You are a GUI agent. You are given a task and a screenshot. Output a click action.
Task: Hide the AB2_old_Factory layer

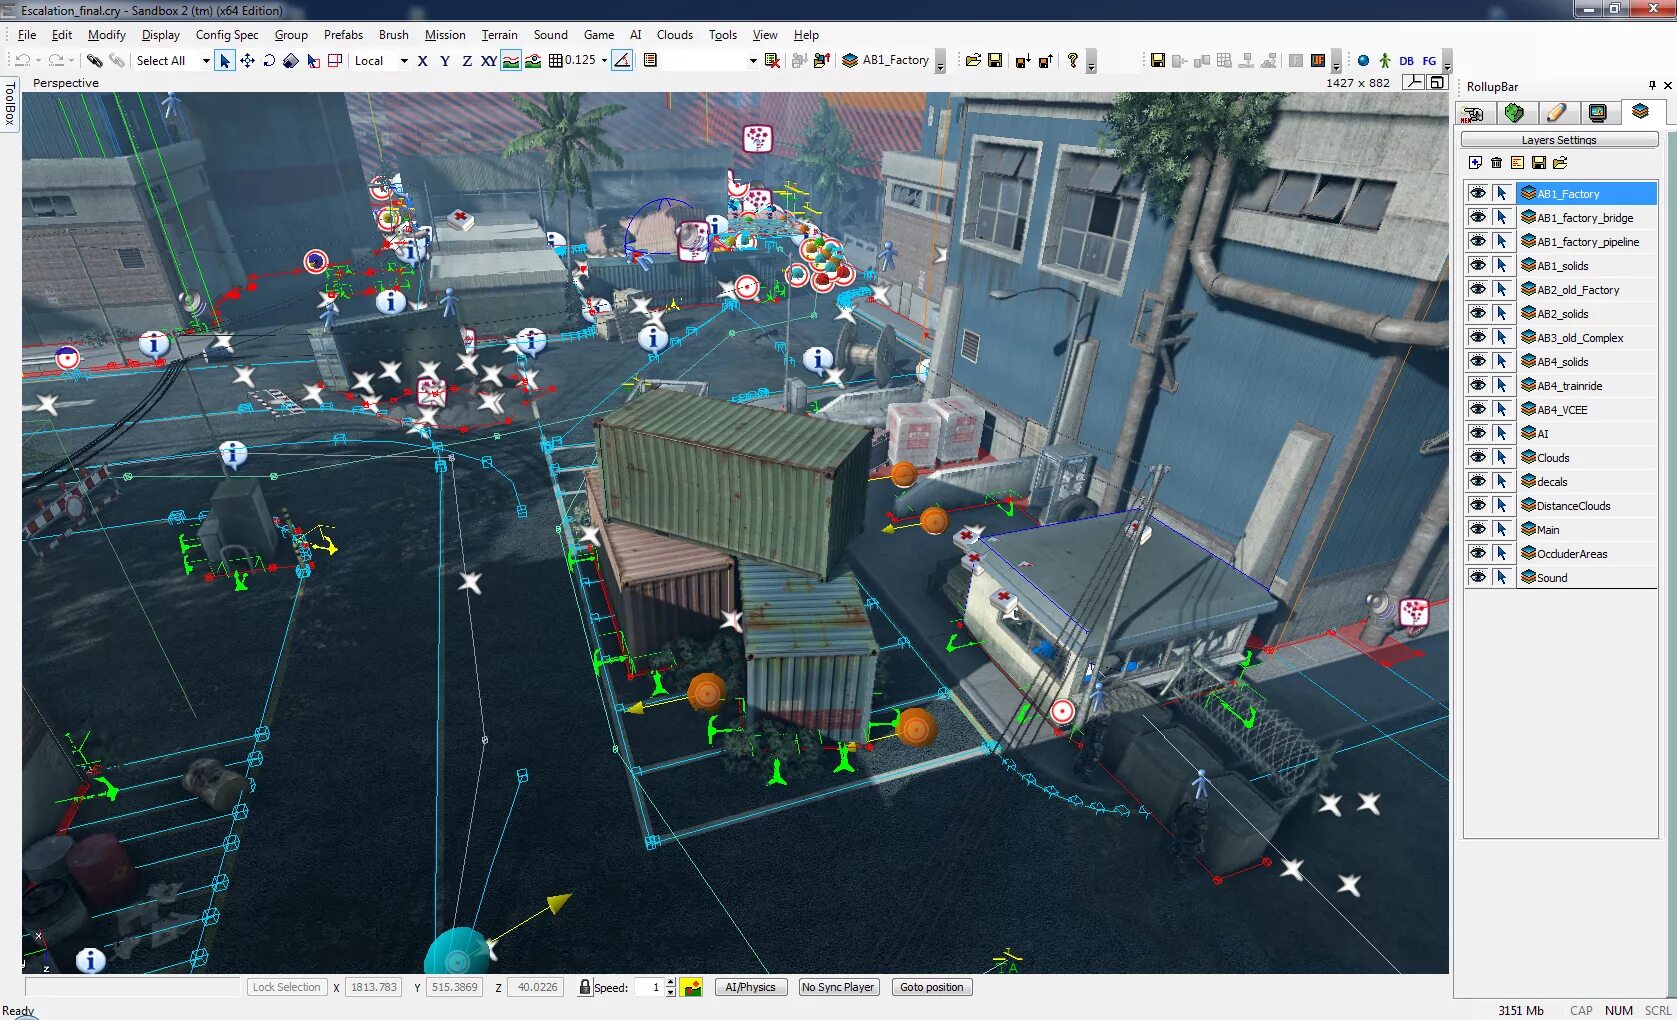tap(1478, 289)
